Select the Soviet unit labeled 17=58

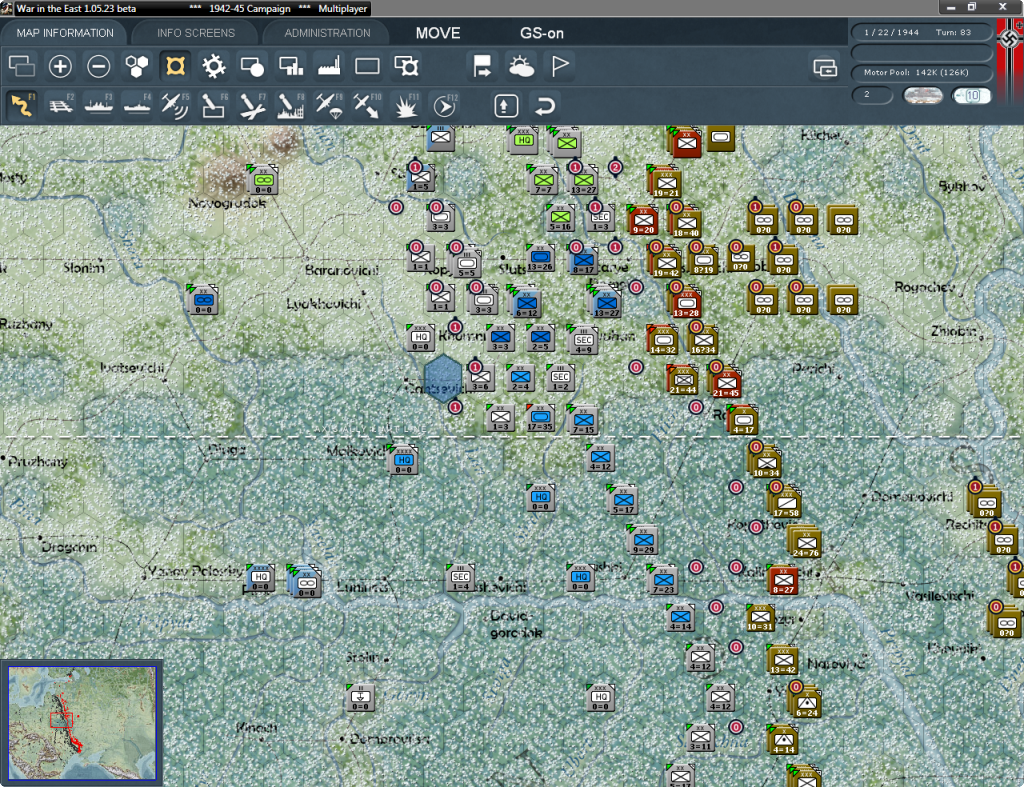tap(786, 503)
